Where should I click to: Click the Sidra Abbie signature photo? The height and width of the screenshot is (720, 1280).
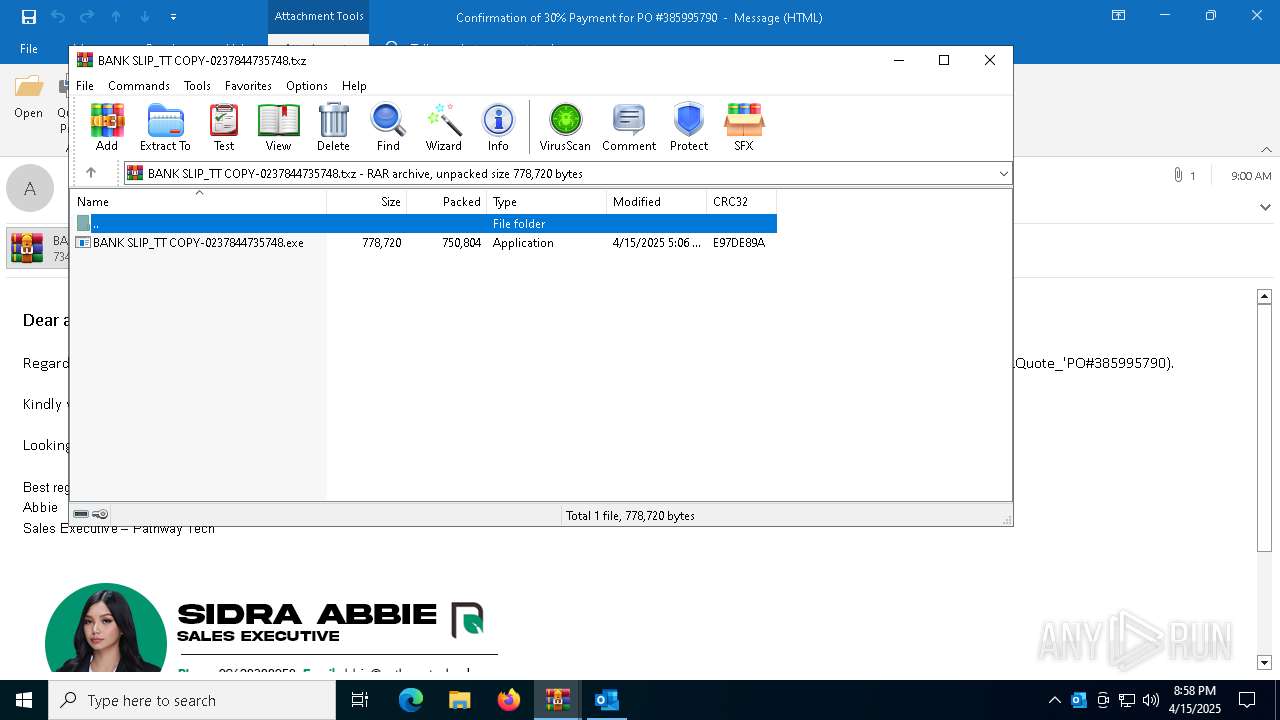(106, 628)
